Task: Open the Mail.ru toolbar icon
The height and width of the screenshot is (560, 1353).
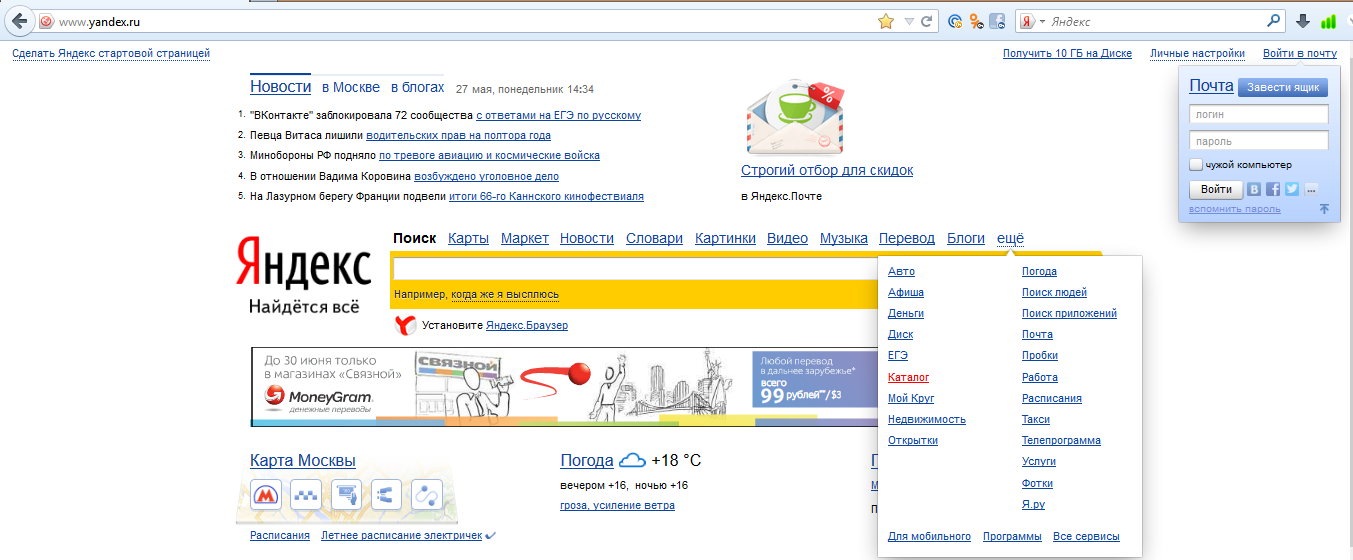Action: pyautogui.click(x=955, y=21)
